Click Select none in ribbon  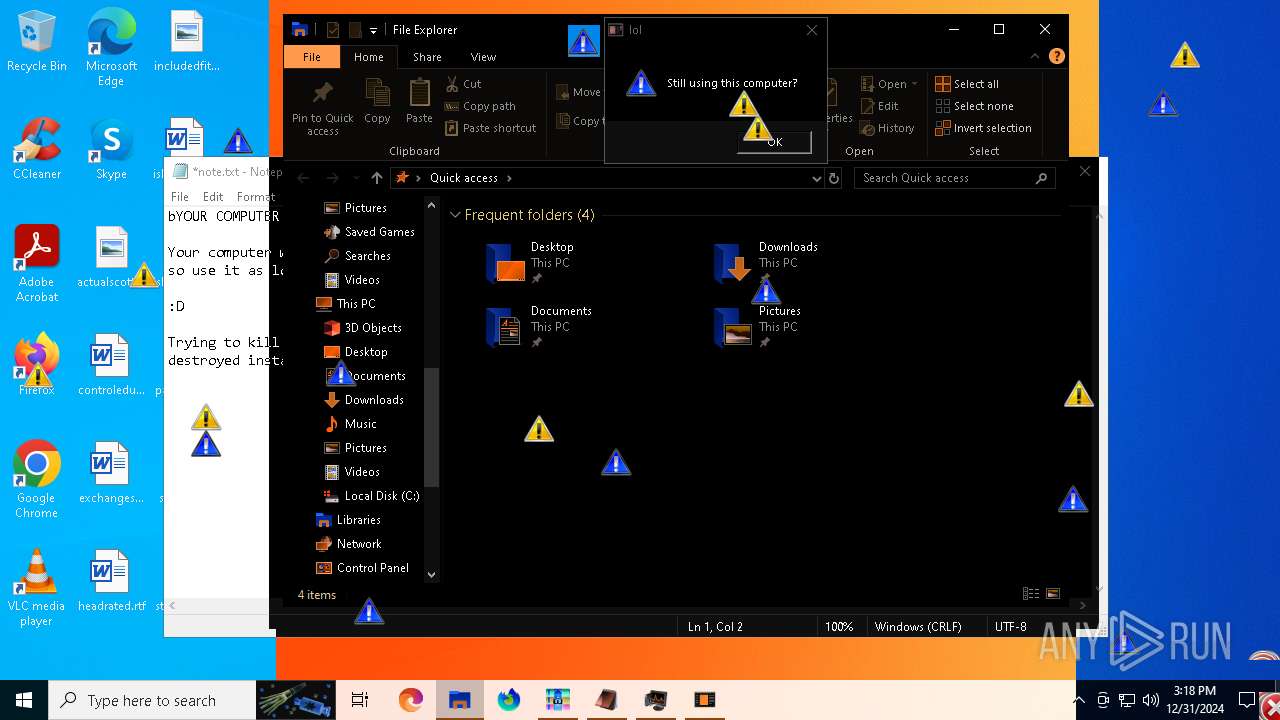pos(974,106)
